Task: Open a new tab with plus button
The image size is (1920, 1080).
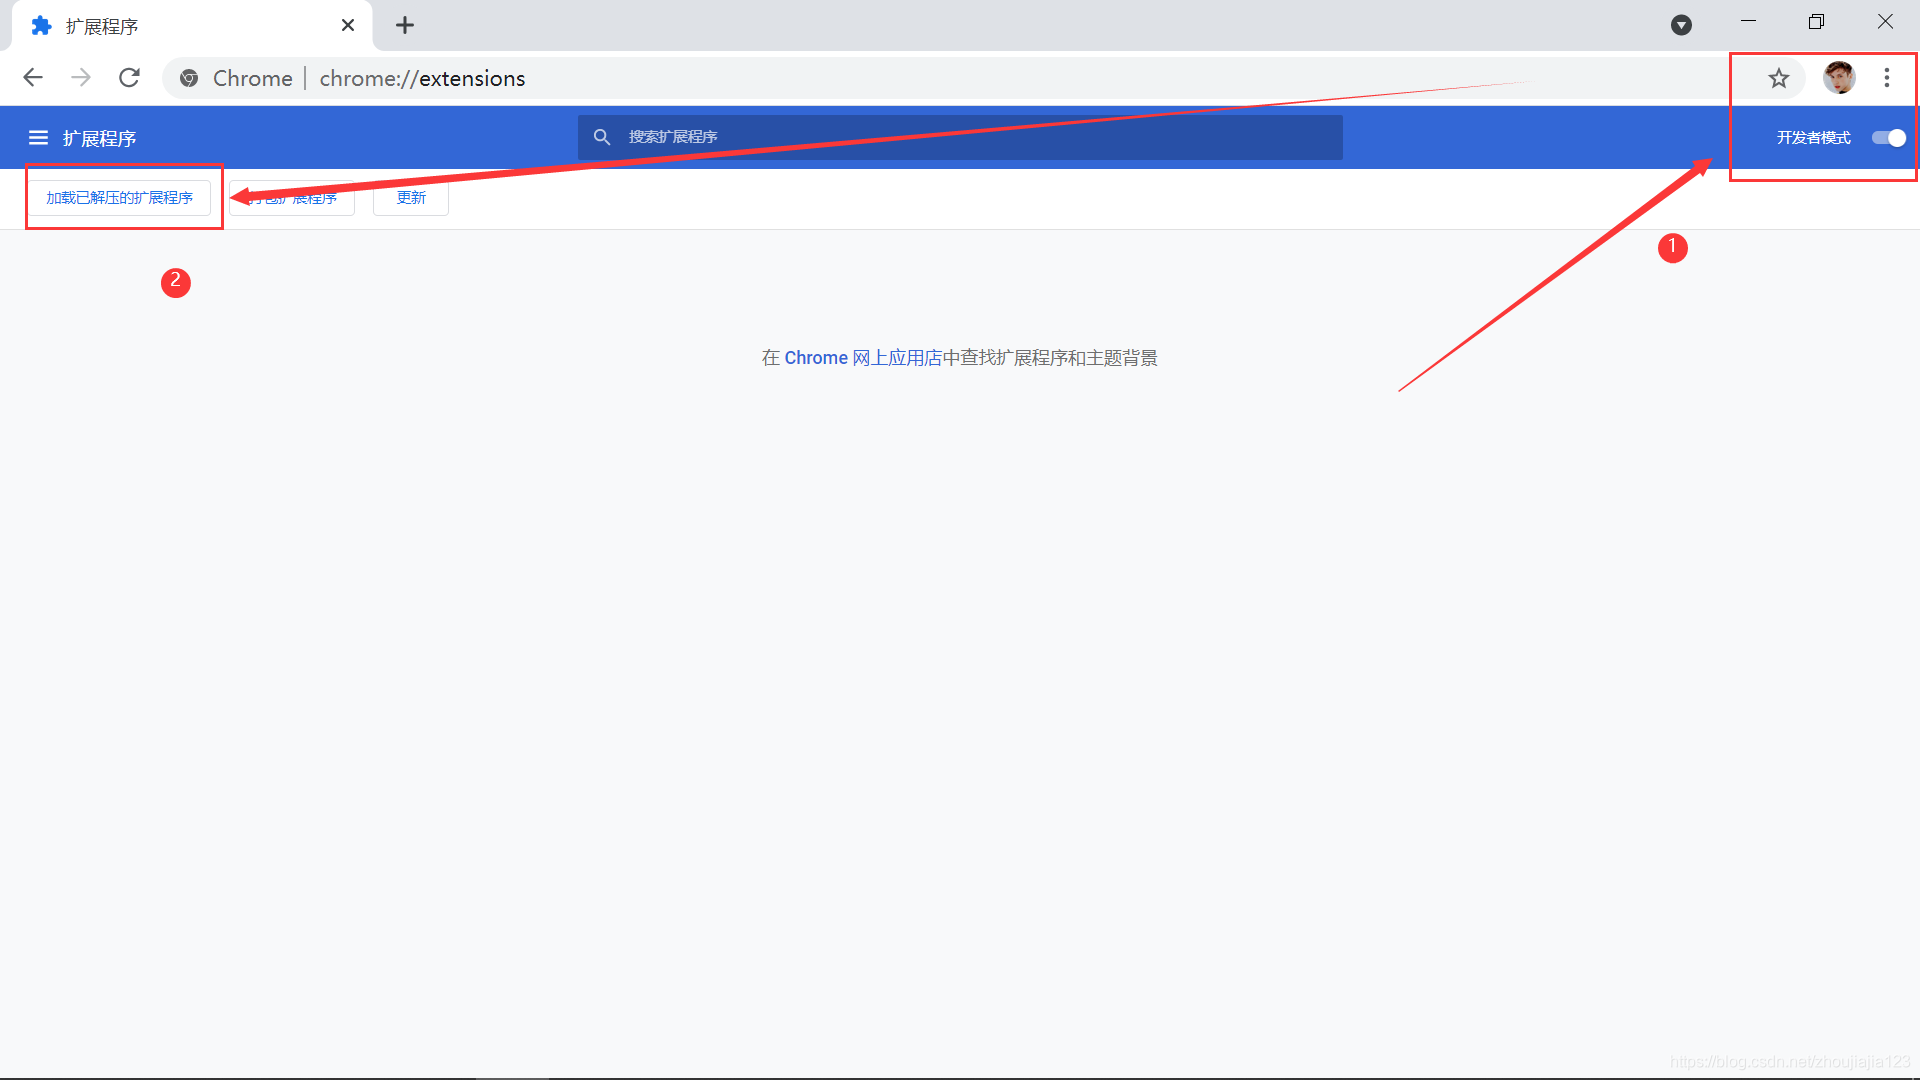Action: pos(405,26)
